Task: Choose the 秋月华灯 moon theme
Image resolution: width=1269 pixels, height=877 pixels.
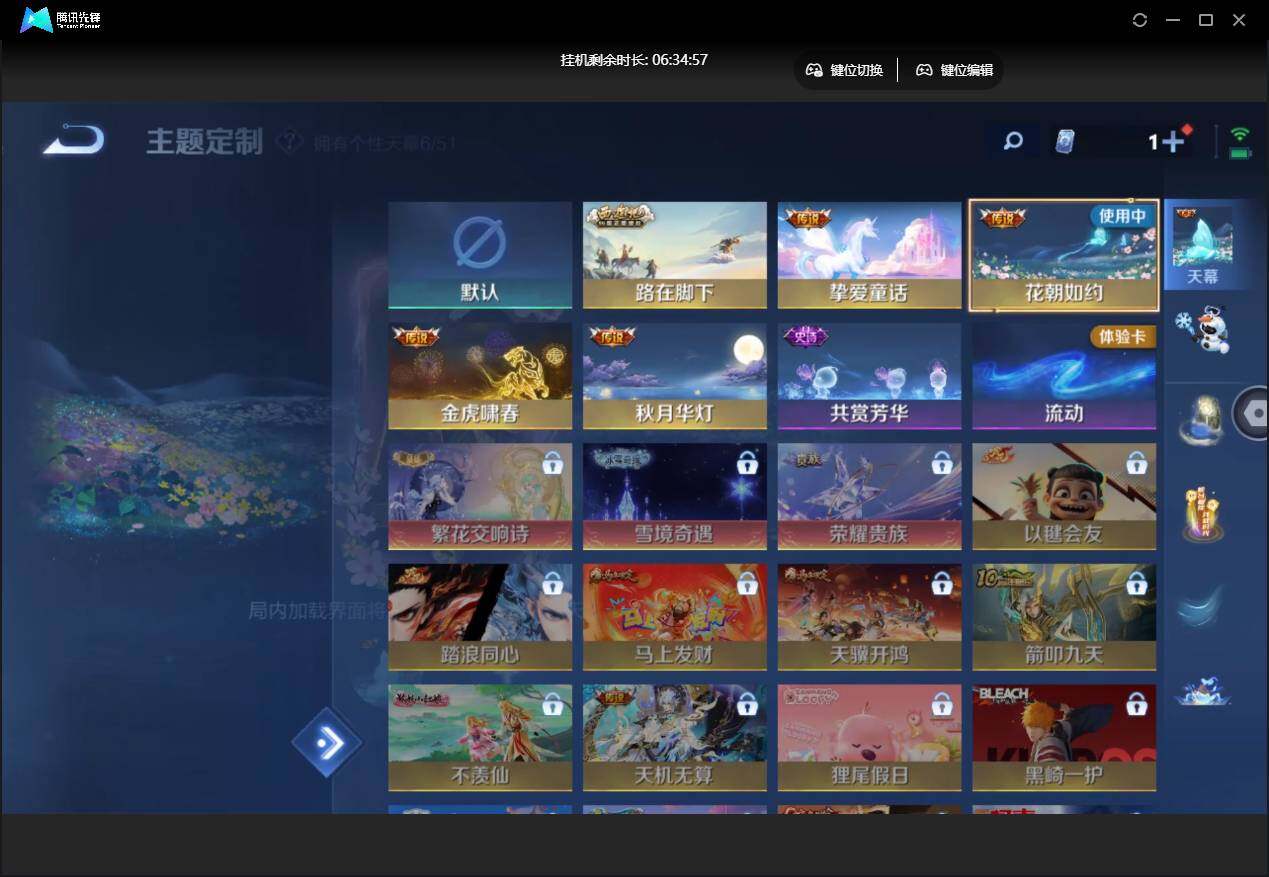Action: click(x=675, y=376)
